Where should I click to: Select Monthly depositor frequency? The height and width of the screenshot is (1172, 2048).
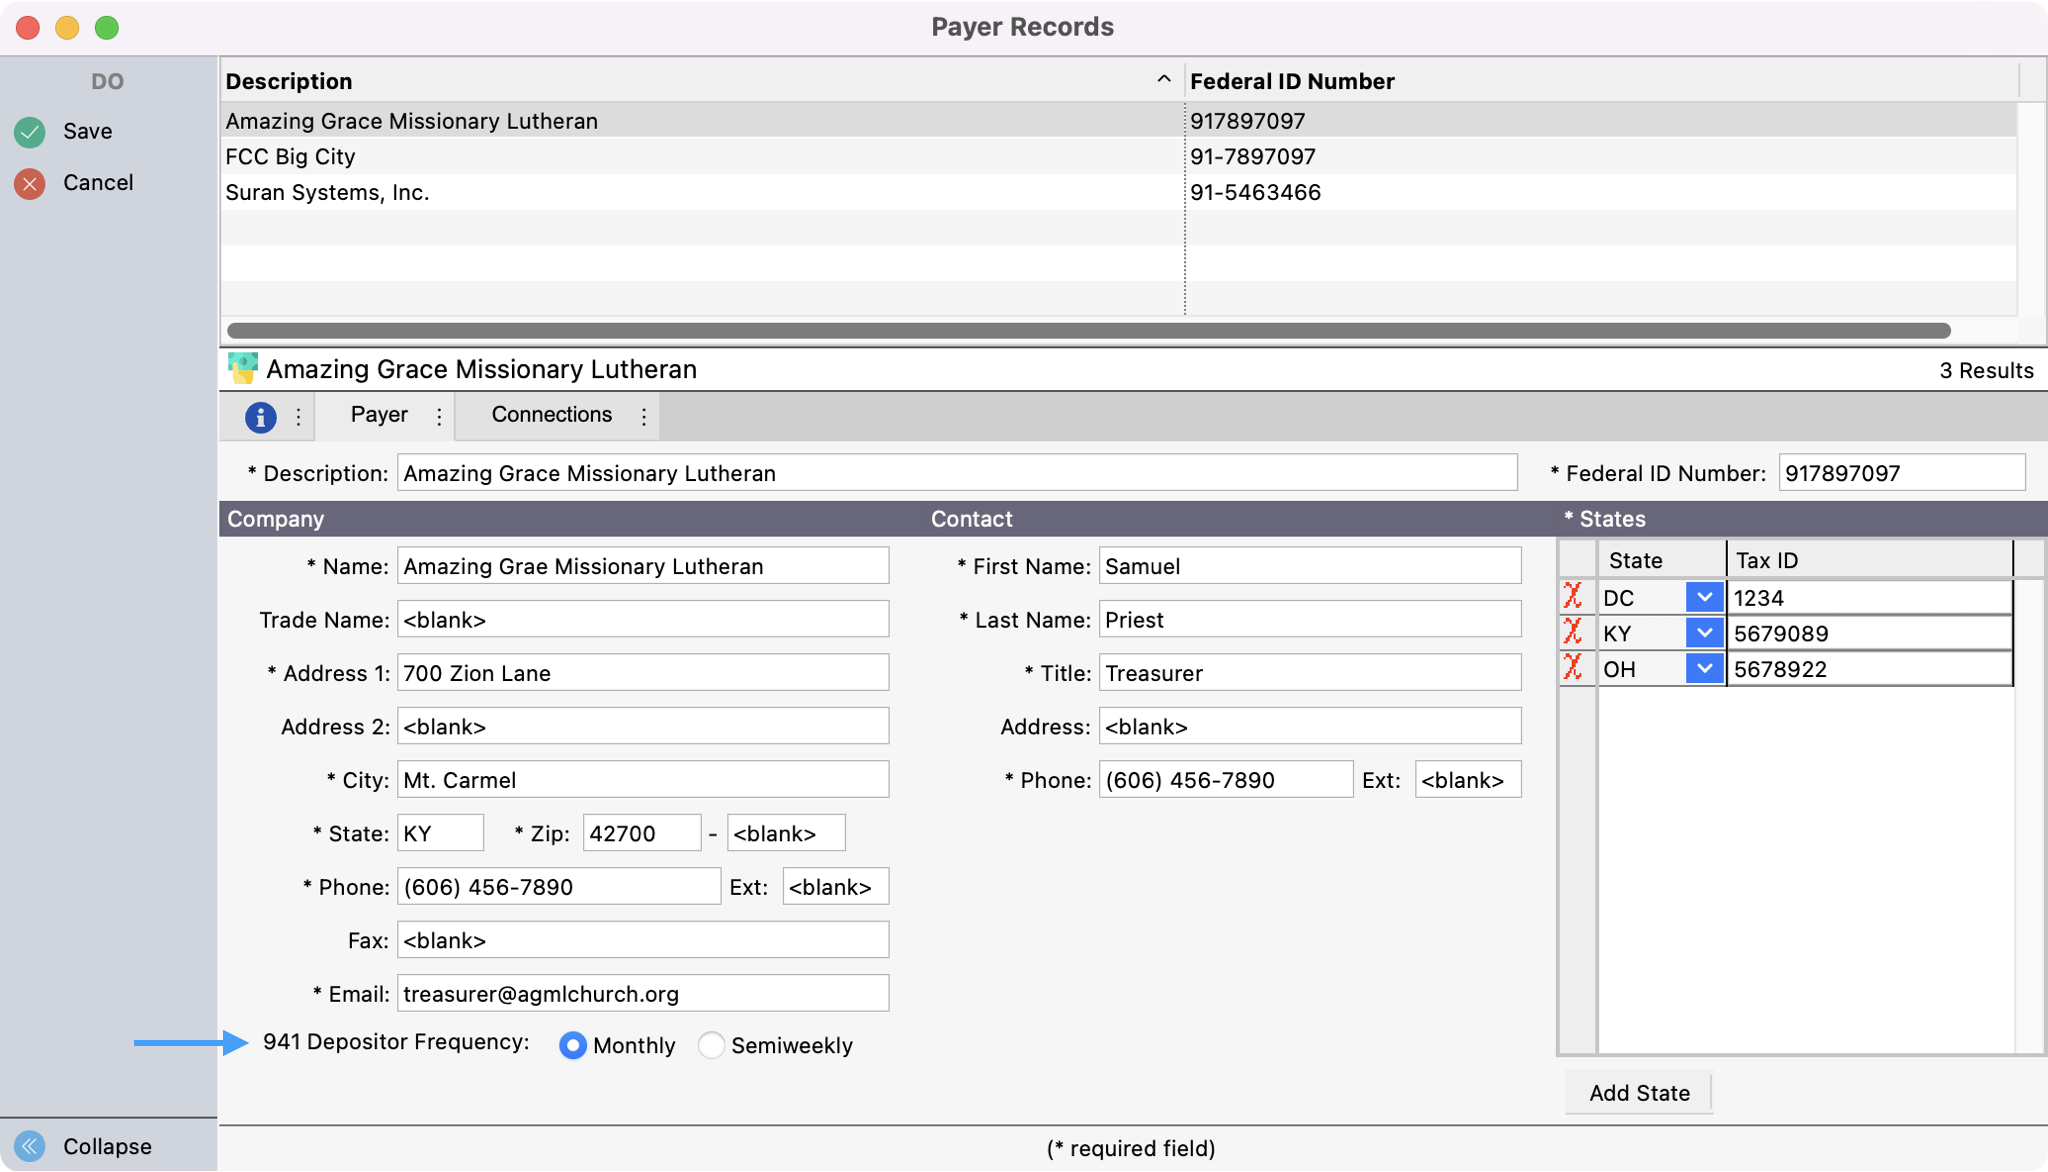point(573,1045)
